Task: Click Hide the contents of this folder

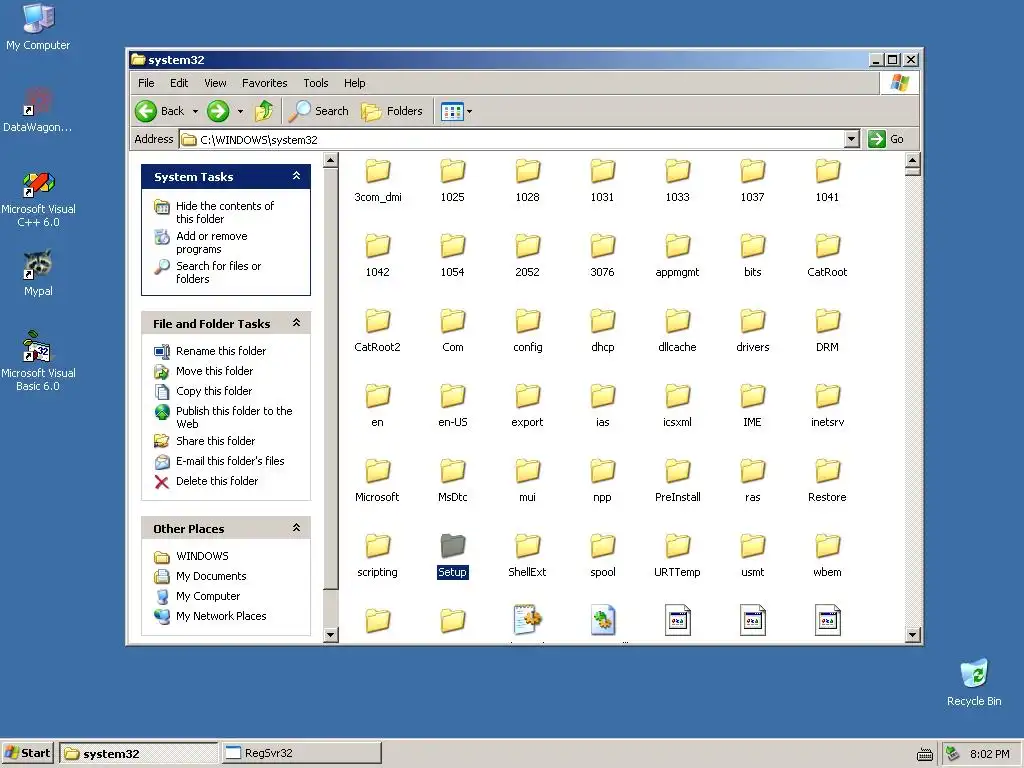Action: tap(225, 212)
